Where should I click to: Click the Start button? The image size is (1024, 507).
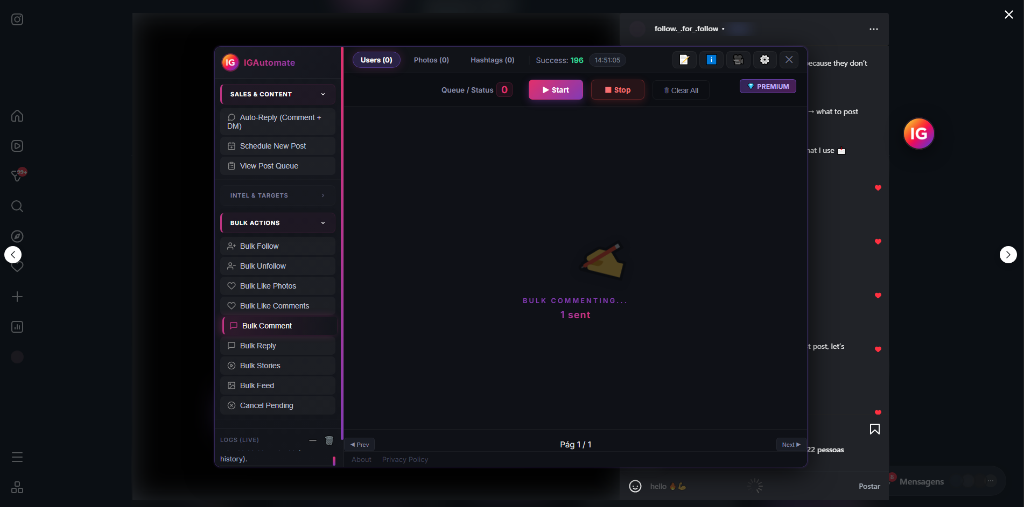(556, 90)
